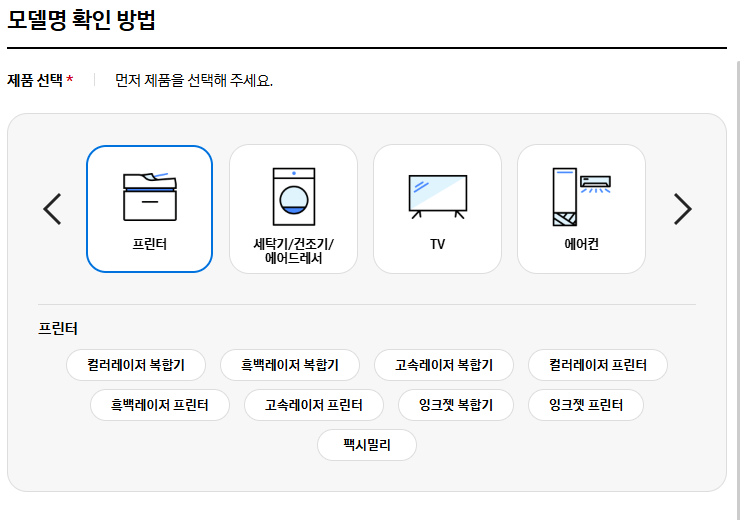The image size is (740, 520).
Task: Choose 고속레이저 프린터 type
Action: (x=314, y=405)
